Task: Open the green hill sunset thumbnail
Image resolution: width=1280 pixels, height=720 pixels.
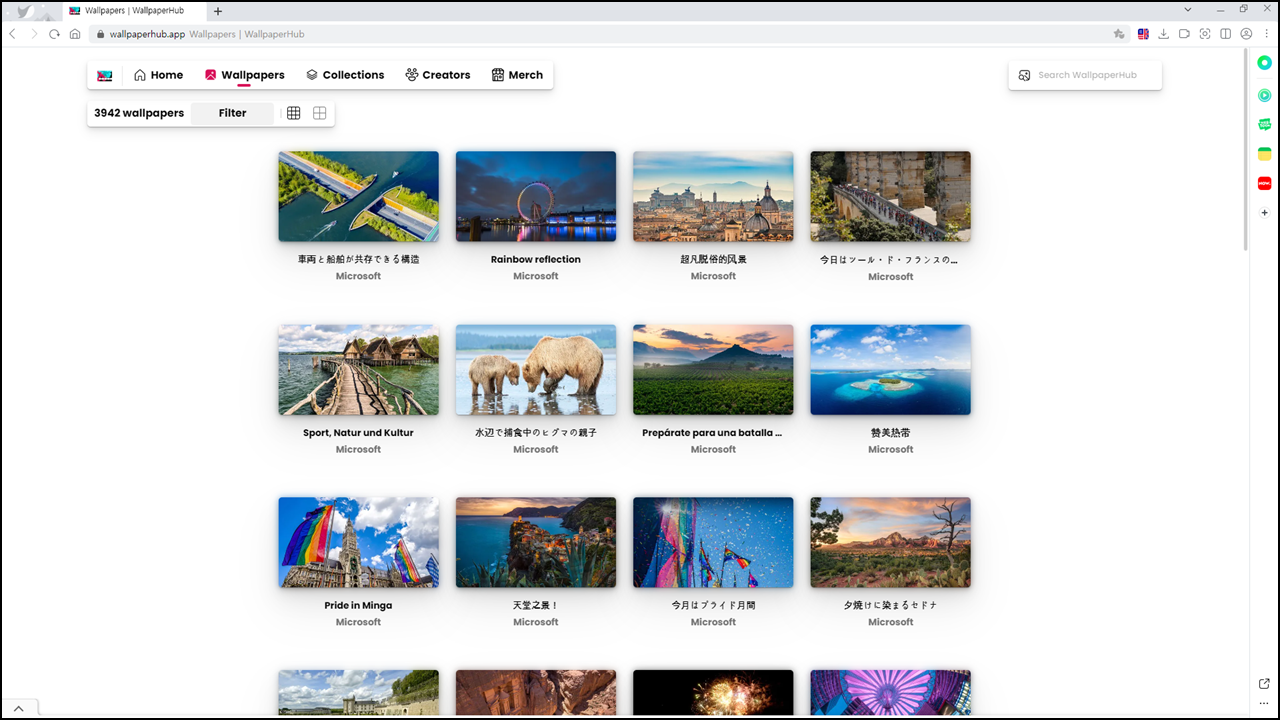Action: click(x=713, y=369)
